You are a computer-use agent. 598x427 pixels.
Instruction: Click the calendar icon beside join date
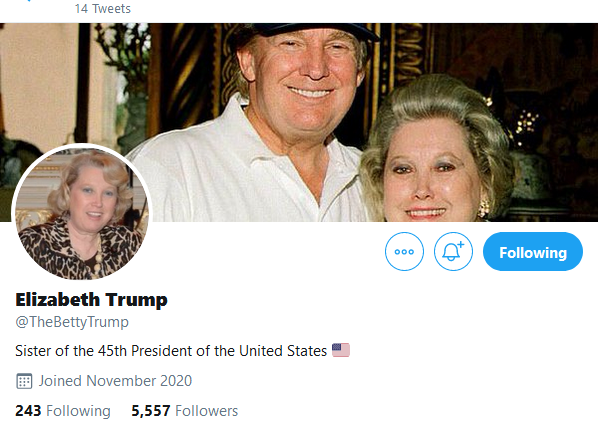(24, 381)
